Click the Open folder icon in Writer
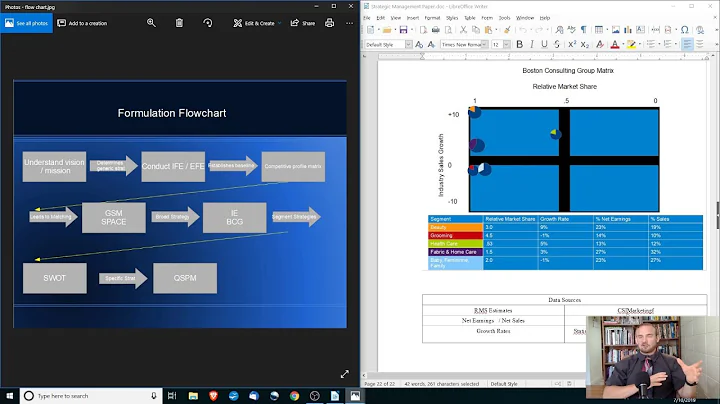Image resolution: width=720 pixels, height=404 pixels. tap(387, 30)
